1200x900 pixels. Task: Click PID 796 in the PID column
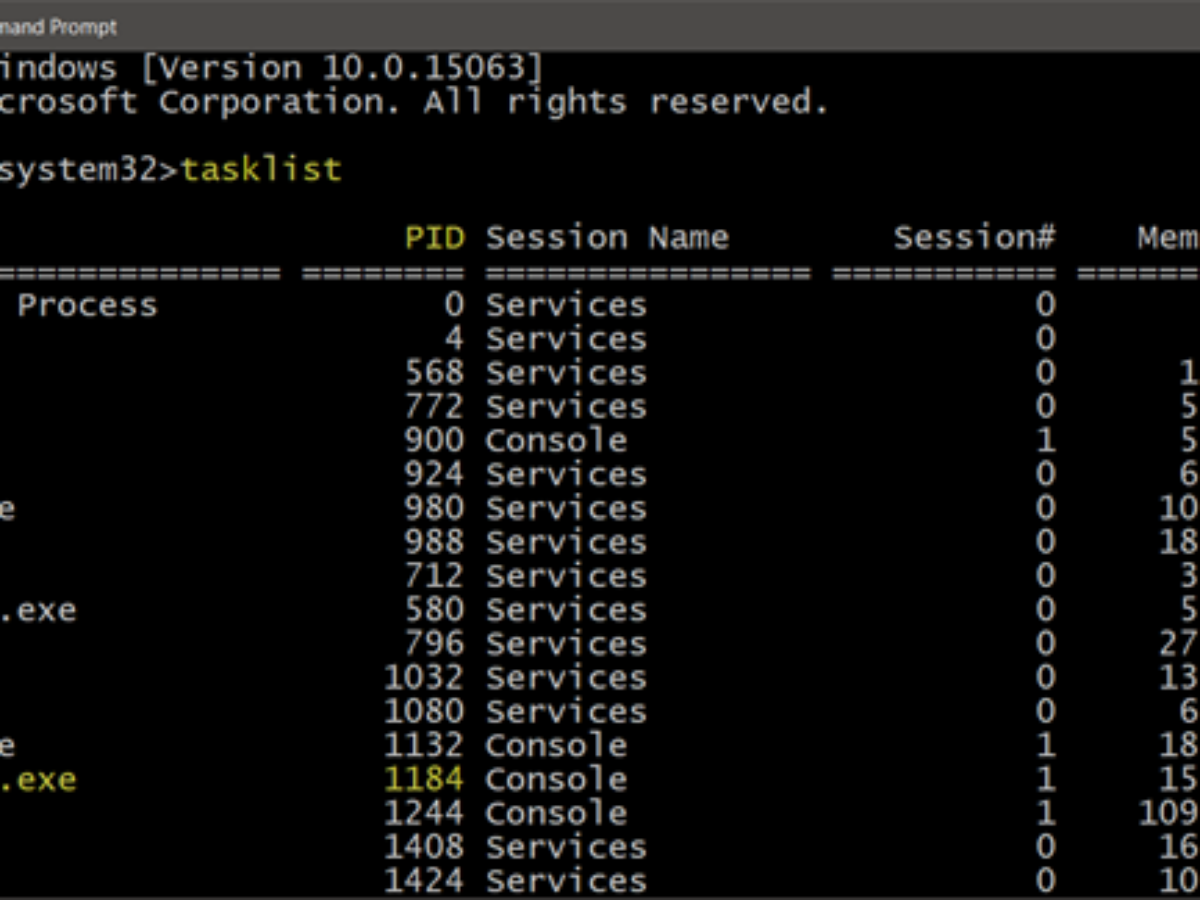click(x=434, y=644)
